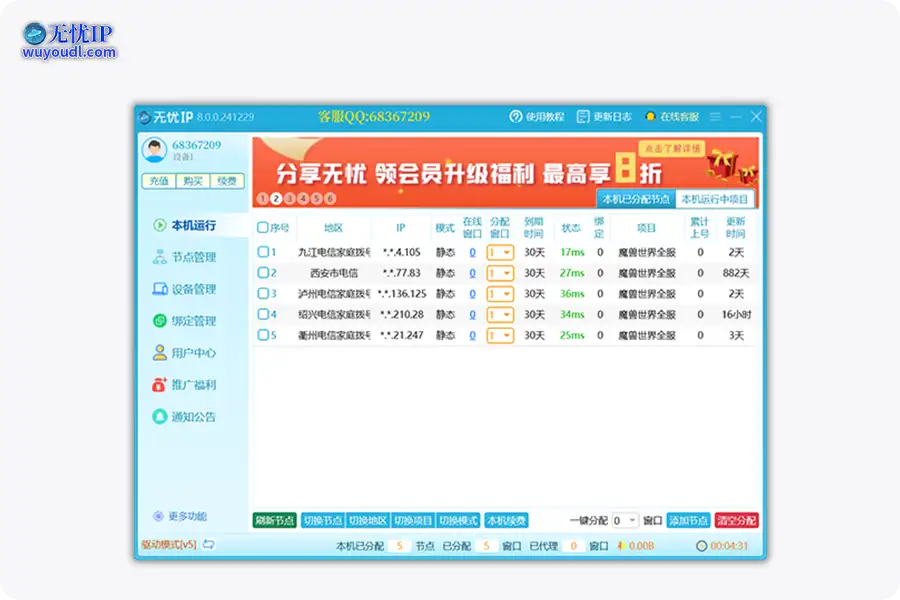Click the 购买 purchase button
The height and width of the screenshot is (600, 900).
click(x=193, y=181)
